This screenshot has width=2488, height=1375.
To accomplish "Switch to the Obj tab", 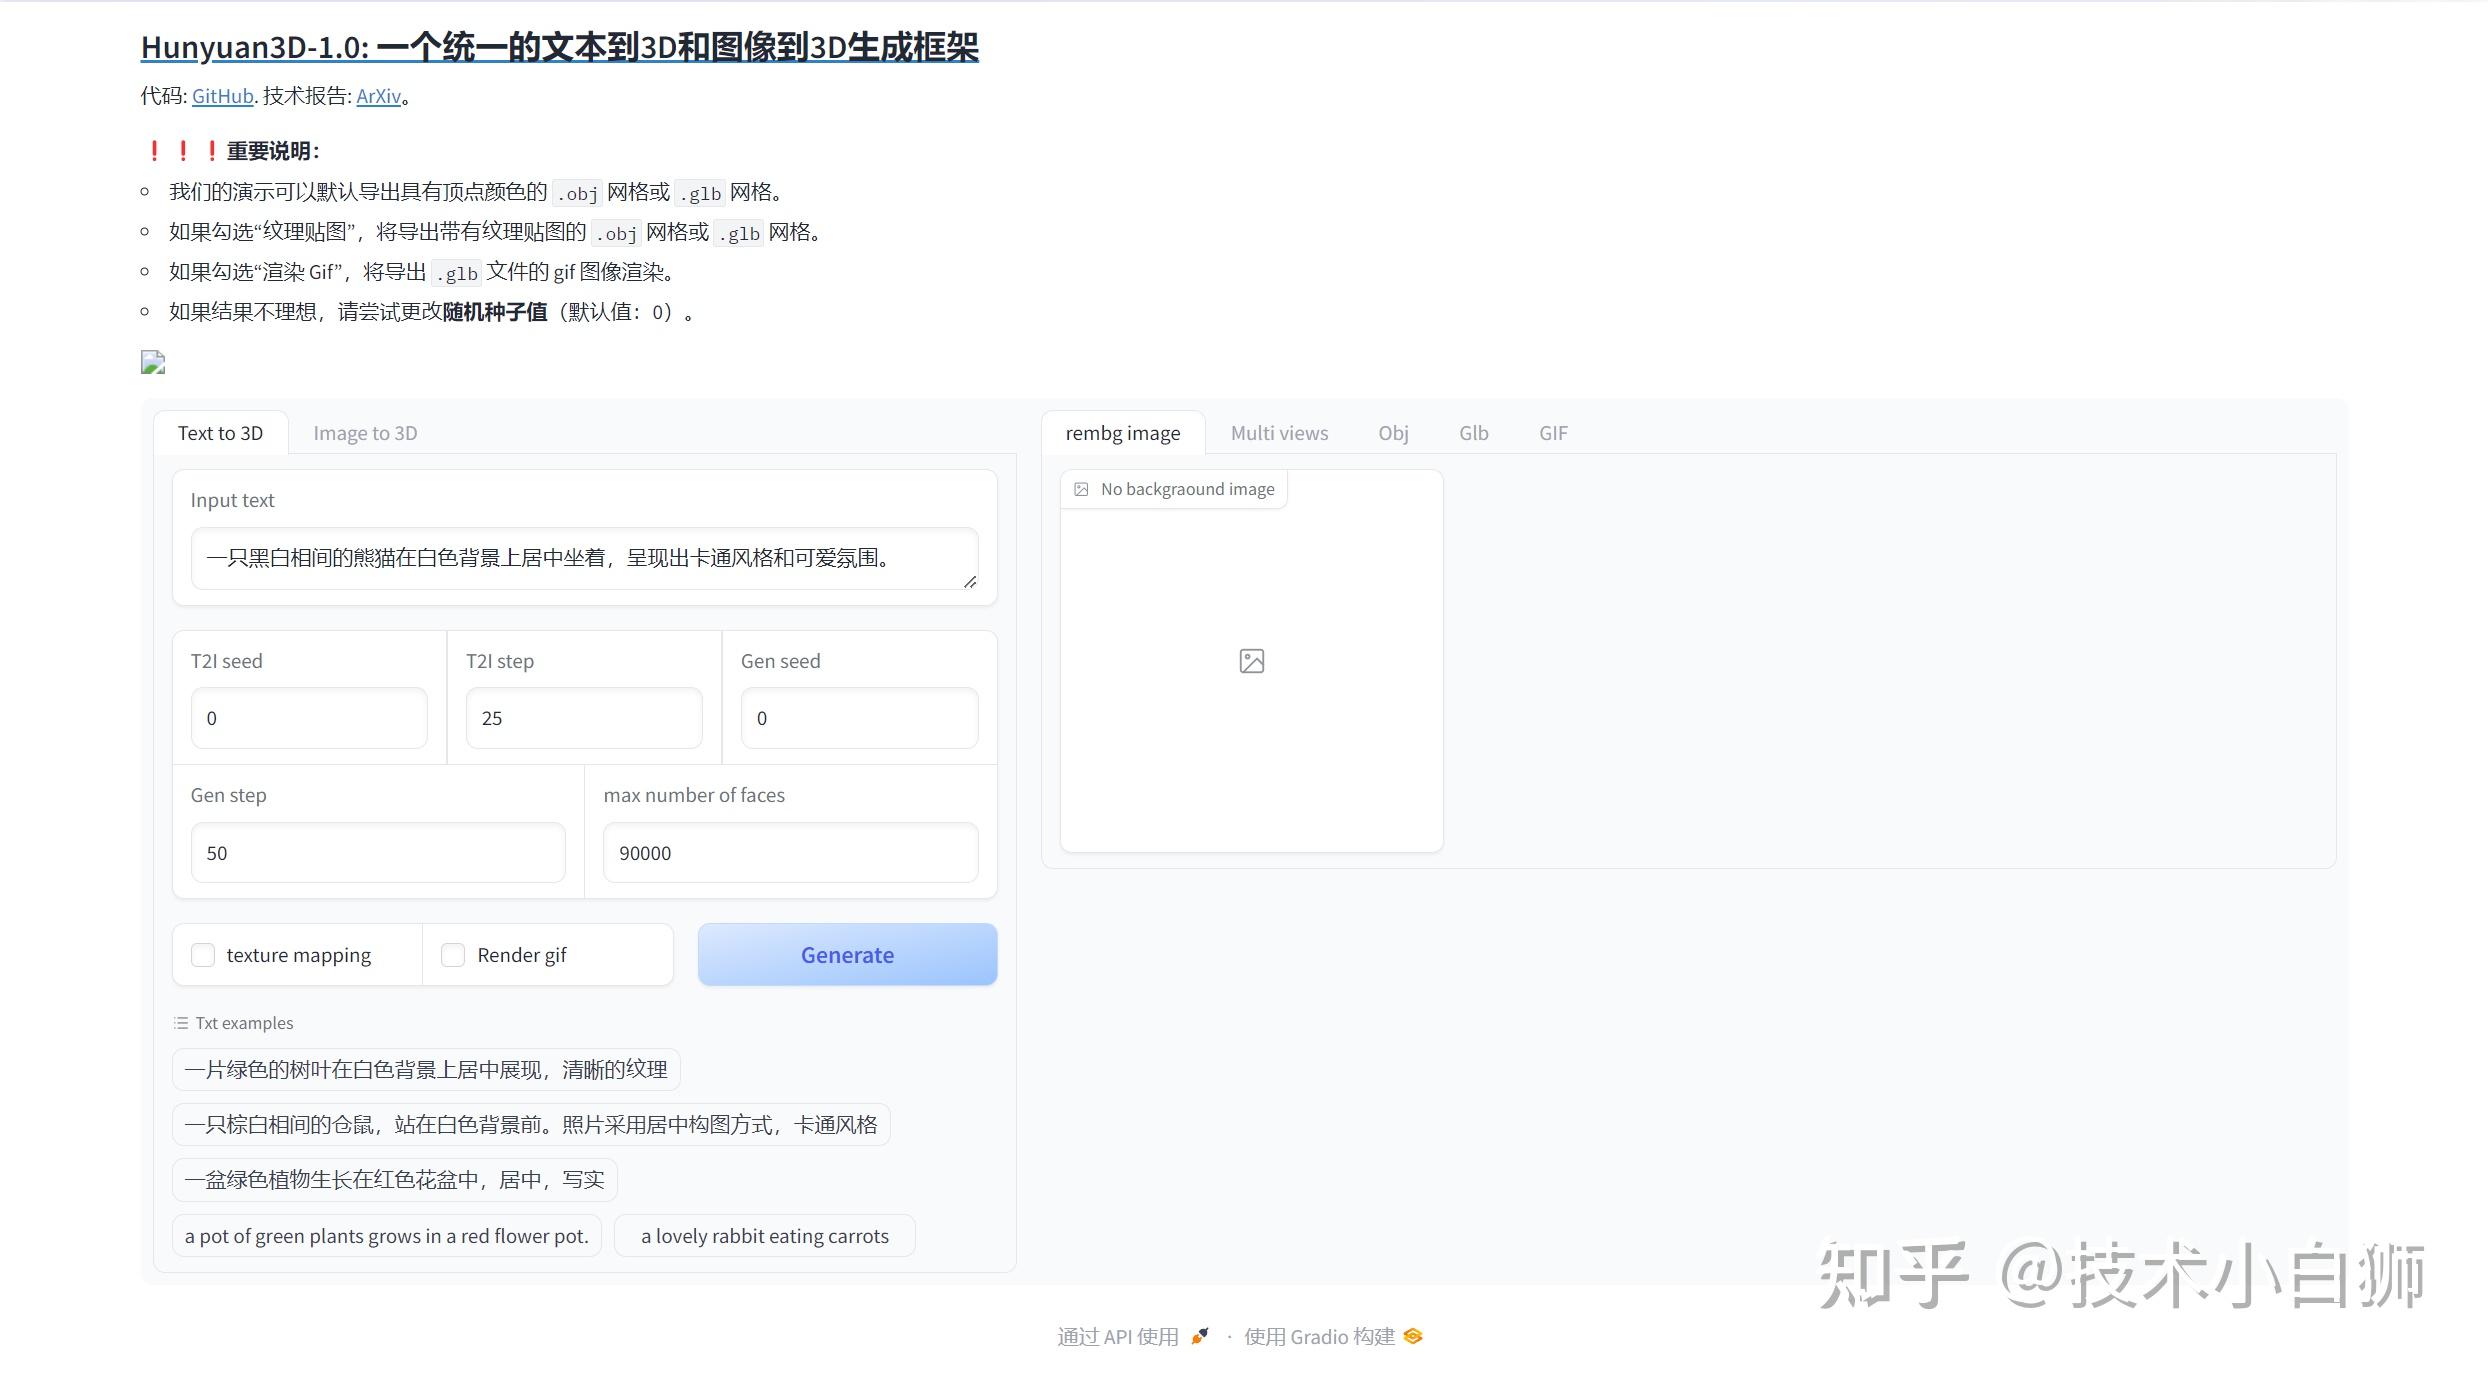I will click(x=1393, y=432).
